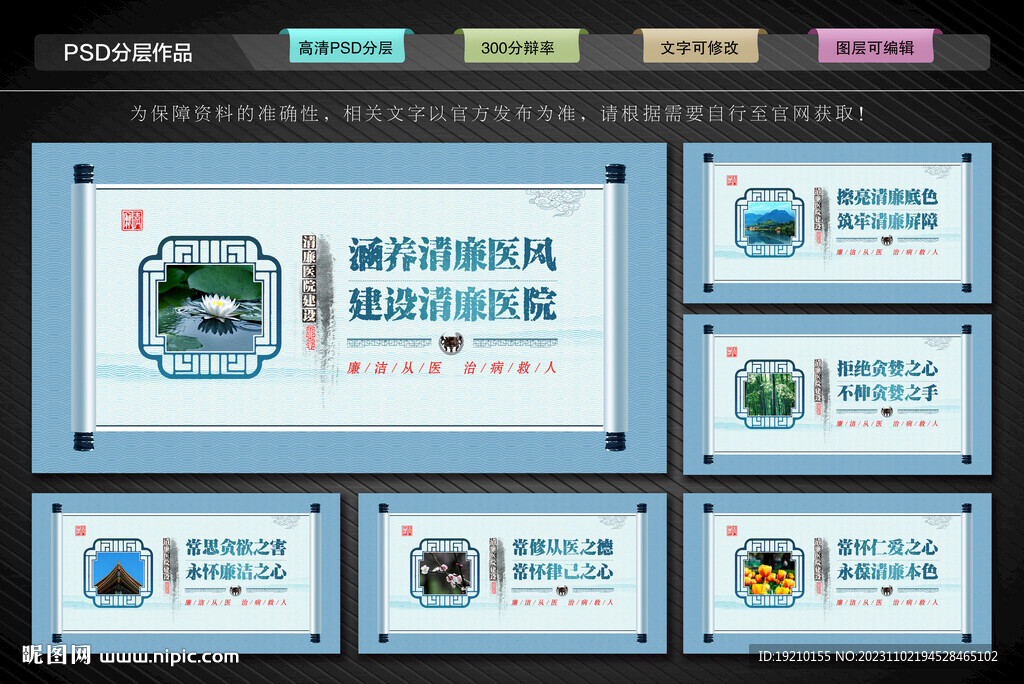Click the palace roof picture frame
Viewport: 1024px width, 684px height.
[118, 573]
